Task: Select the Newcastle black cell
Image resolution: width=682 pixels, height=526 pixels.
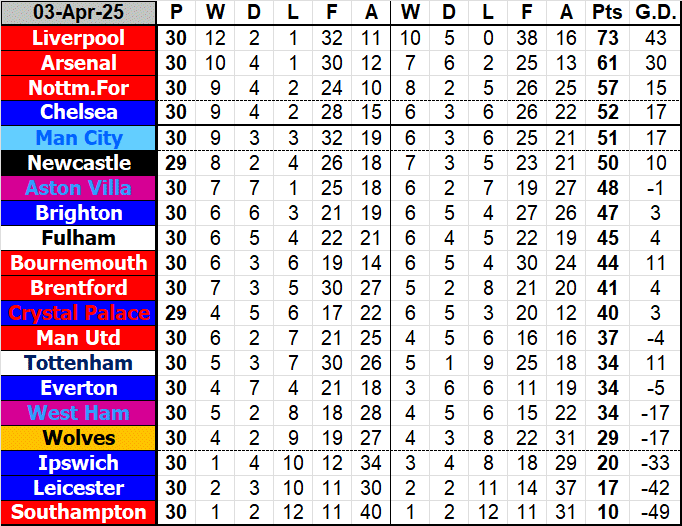Action: 79,163
